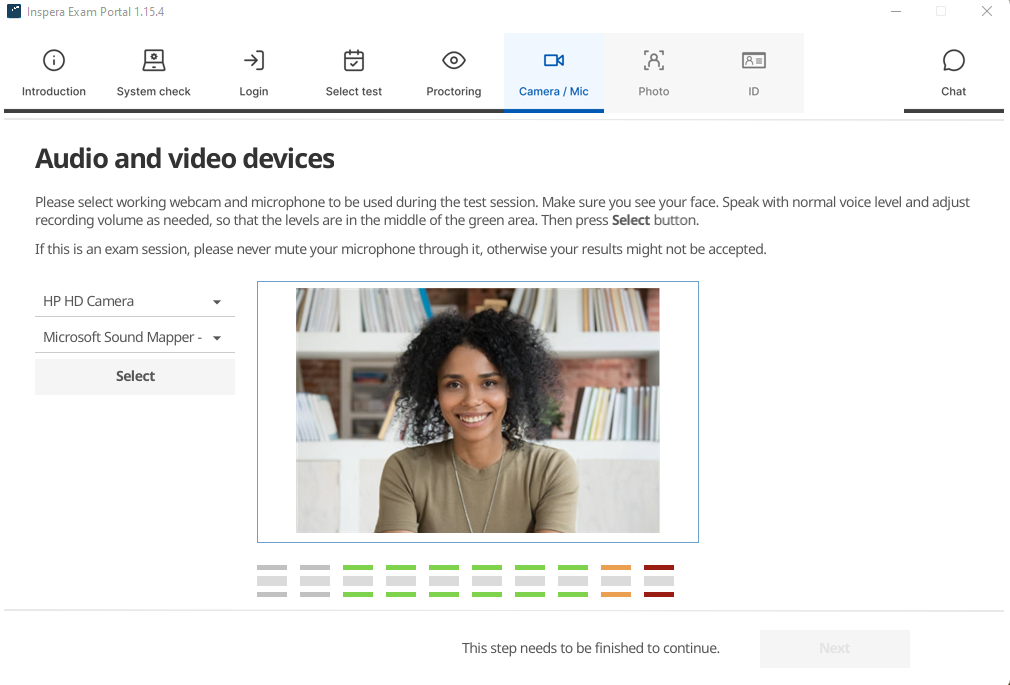This screenshot has height=685, width=1010.
Task: Open the Introduction info icon
Action: click(53, 61)
